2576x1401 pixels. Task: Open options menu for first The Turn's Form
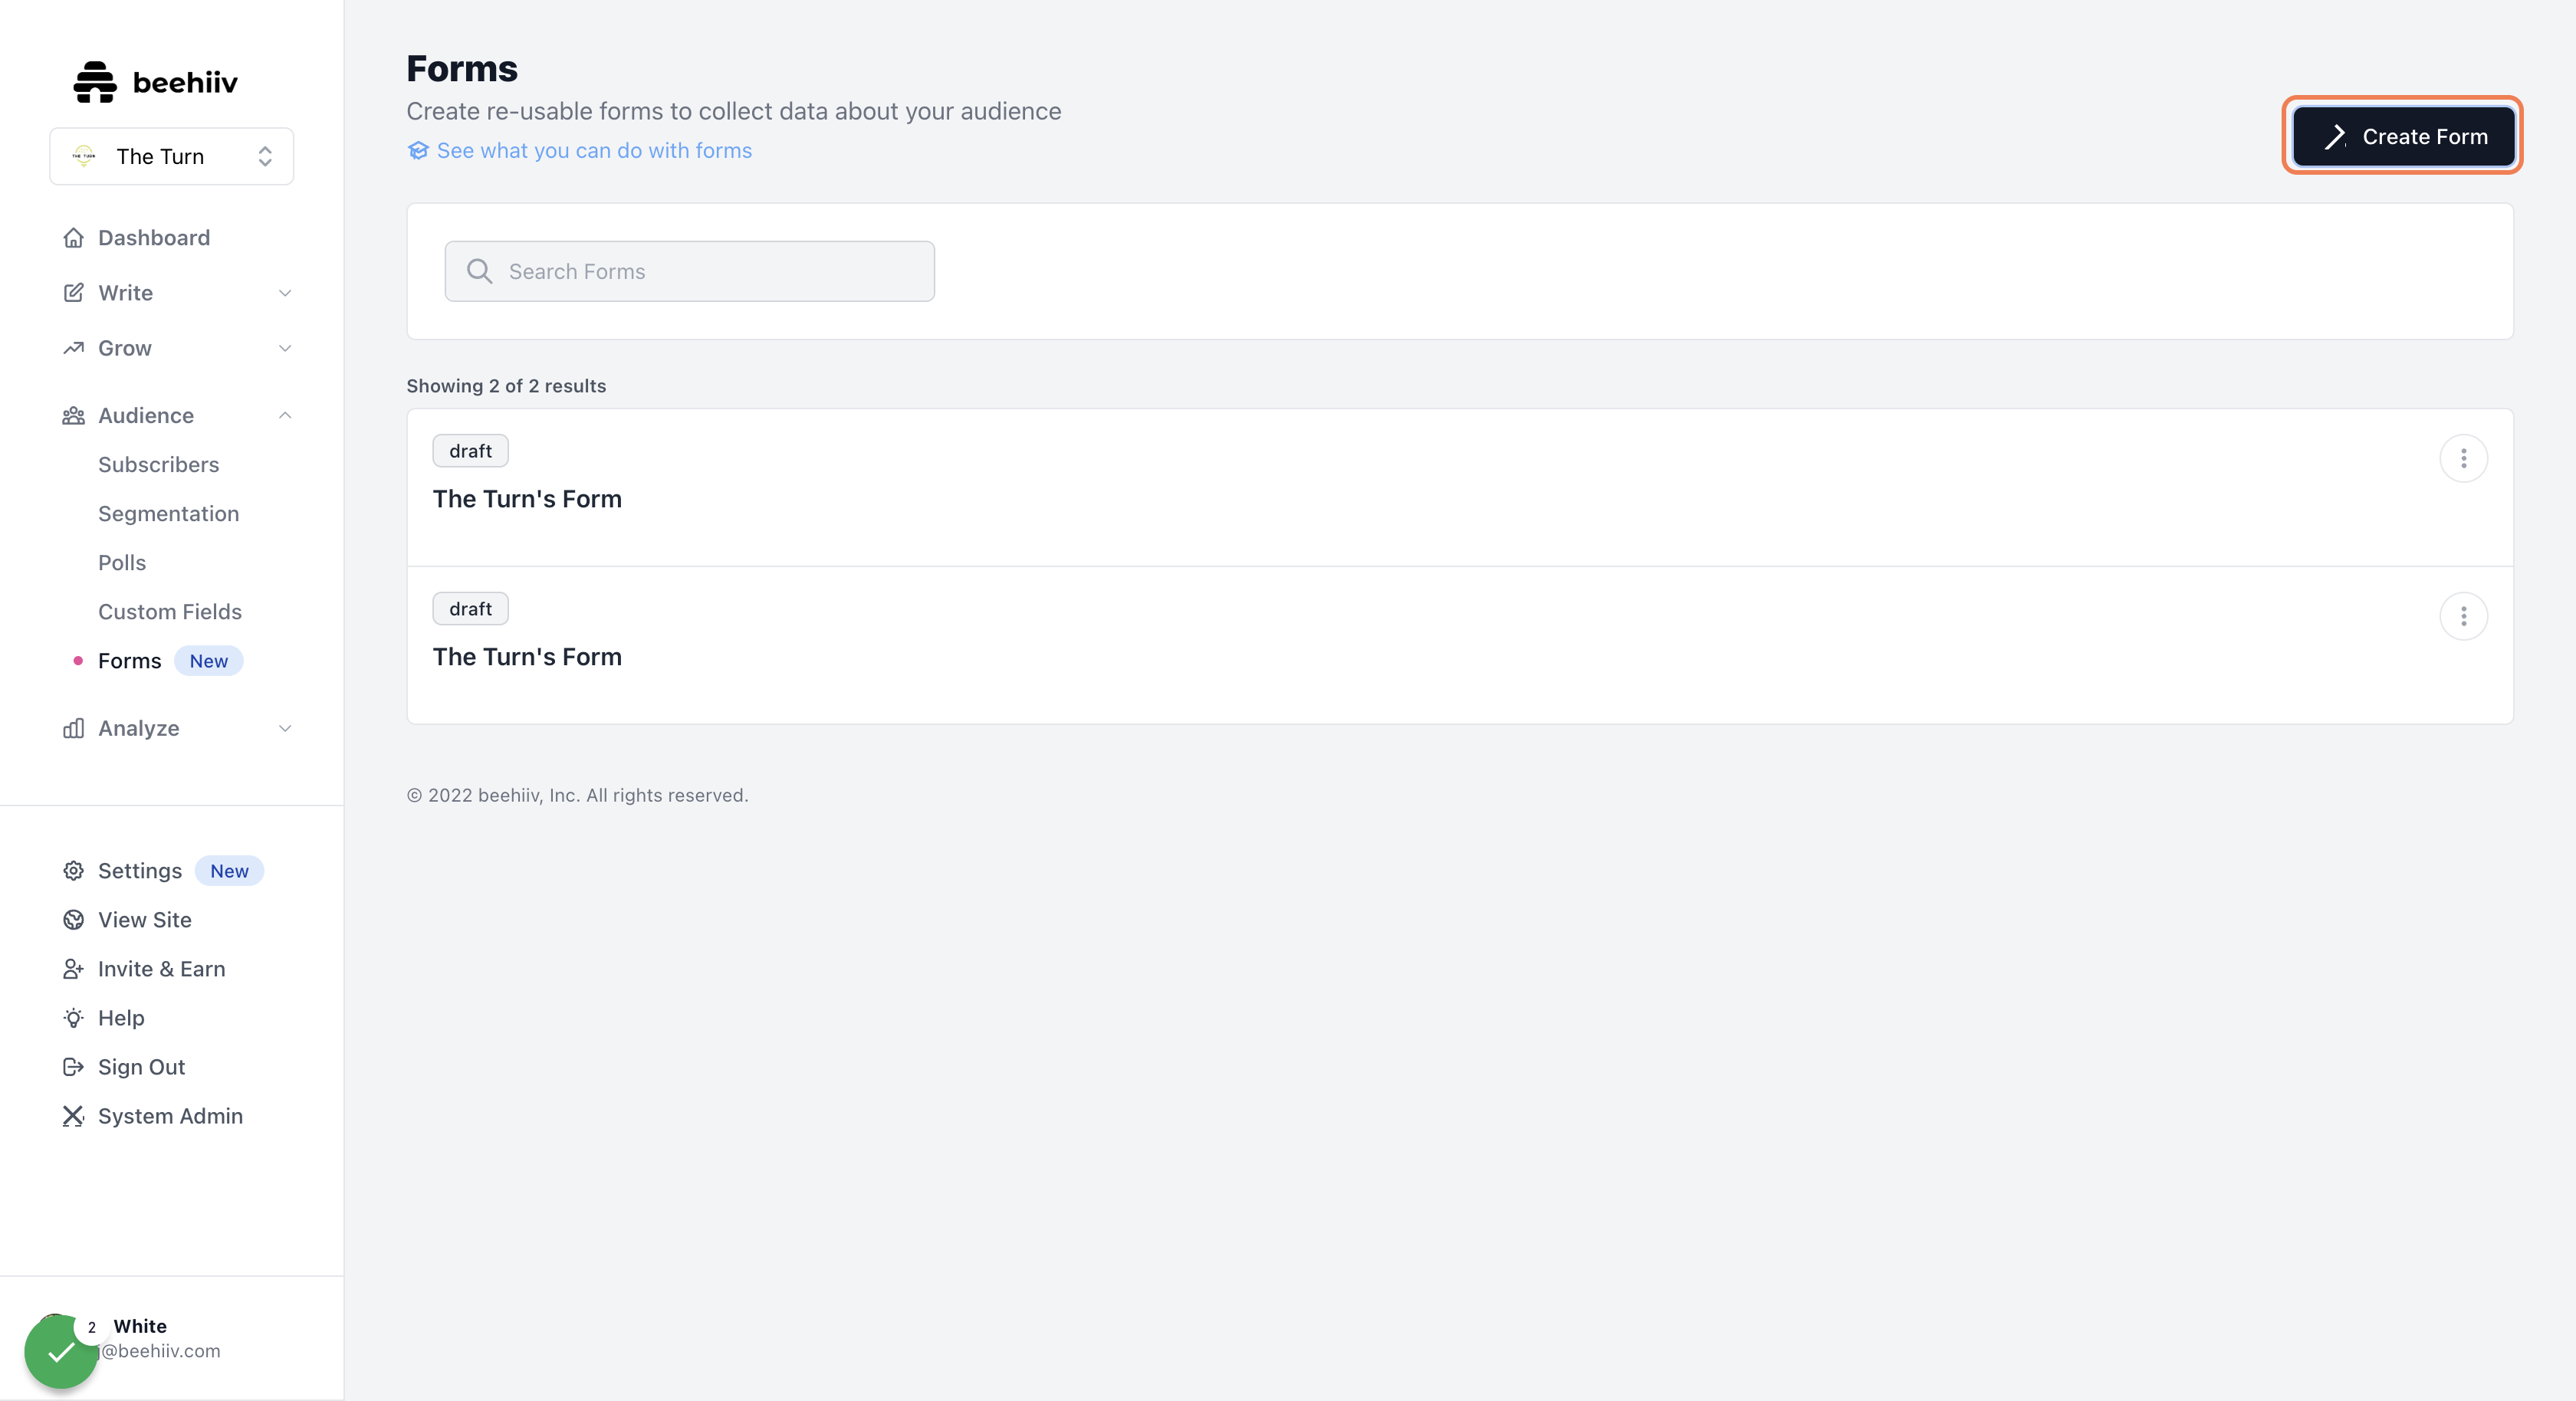tap(2463, 458)
